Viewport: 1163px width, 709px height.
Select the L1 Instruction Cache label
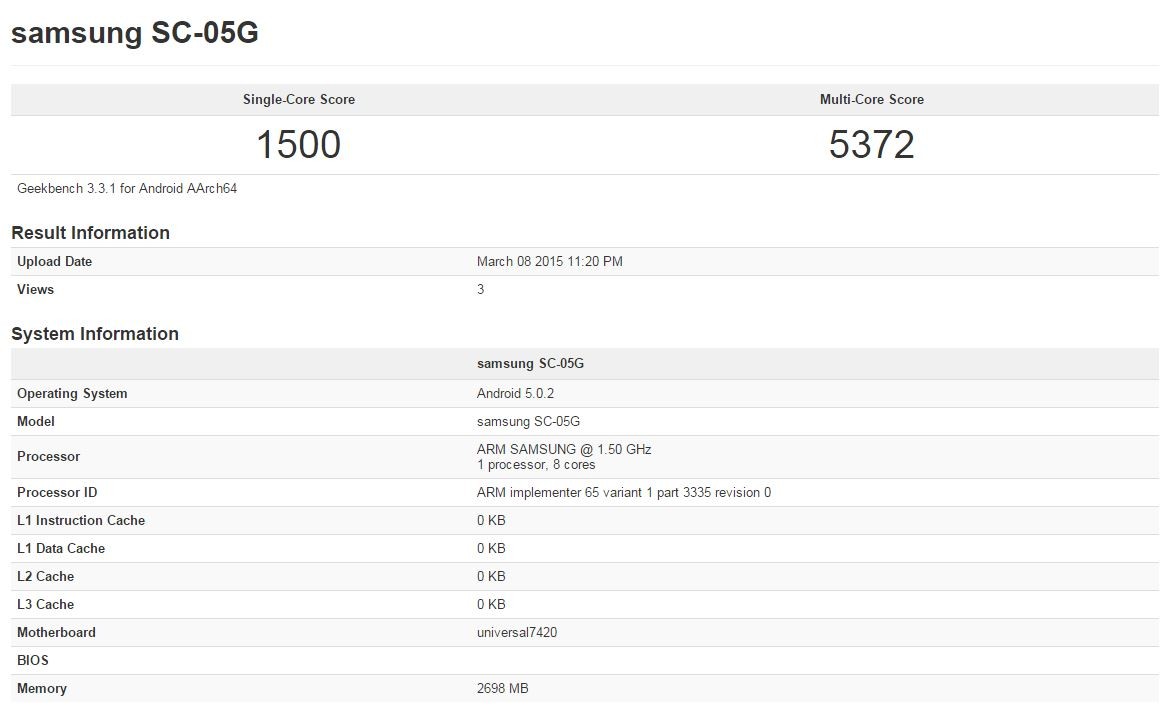(81, 521)
